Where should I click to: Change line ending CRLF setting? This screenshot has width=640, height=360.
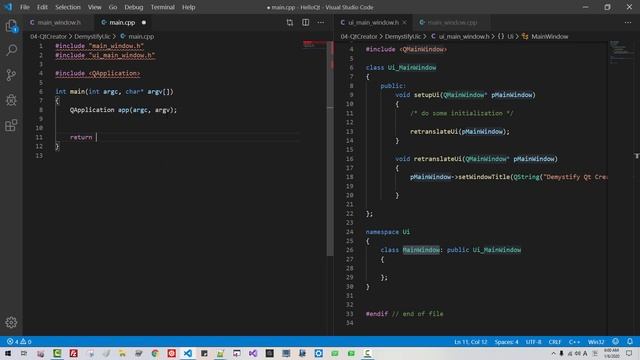point(555,342)
